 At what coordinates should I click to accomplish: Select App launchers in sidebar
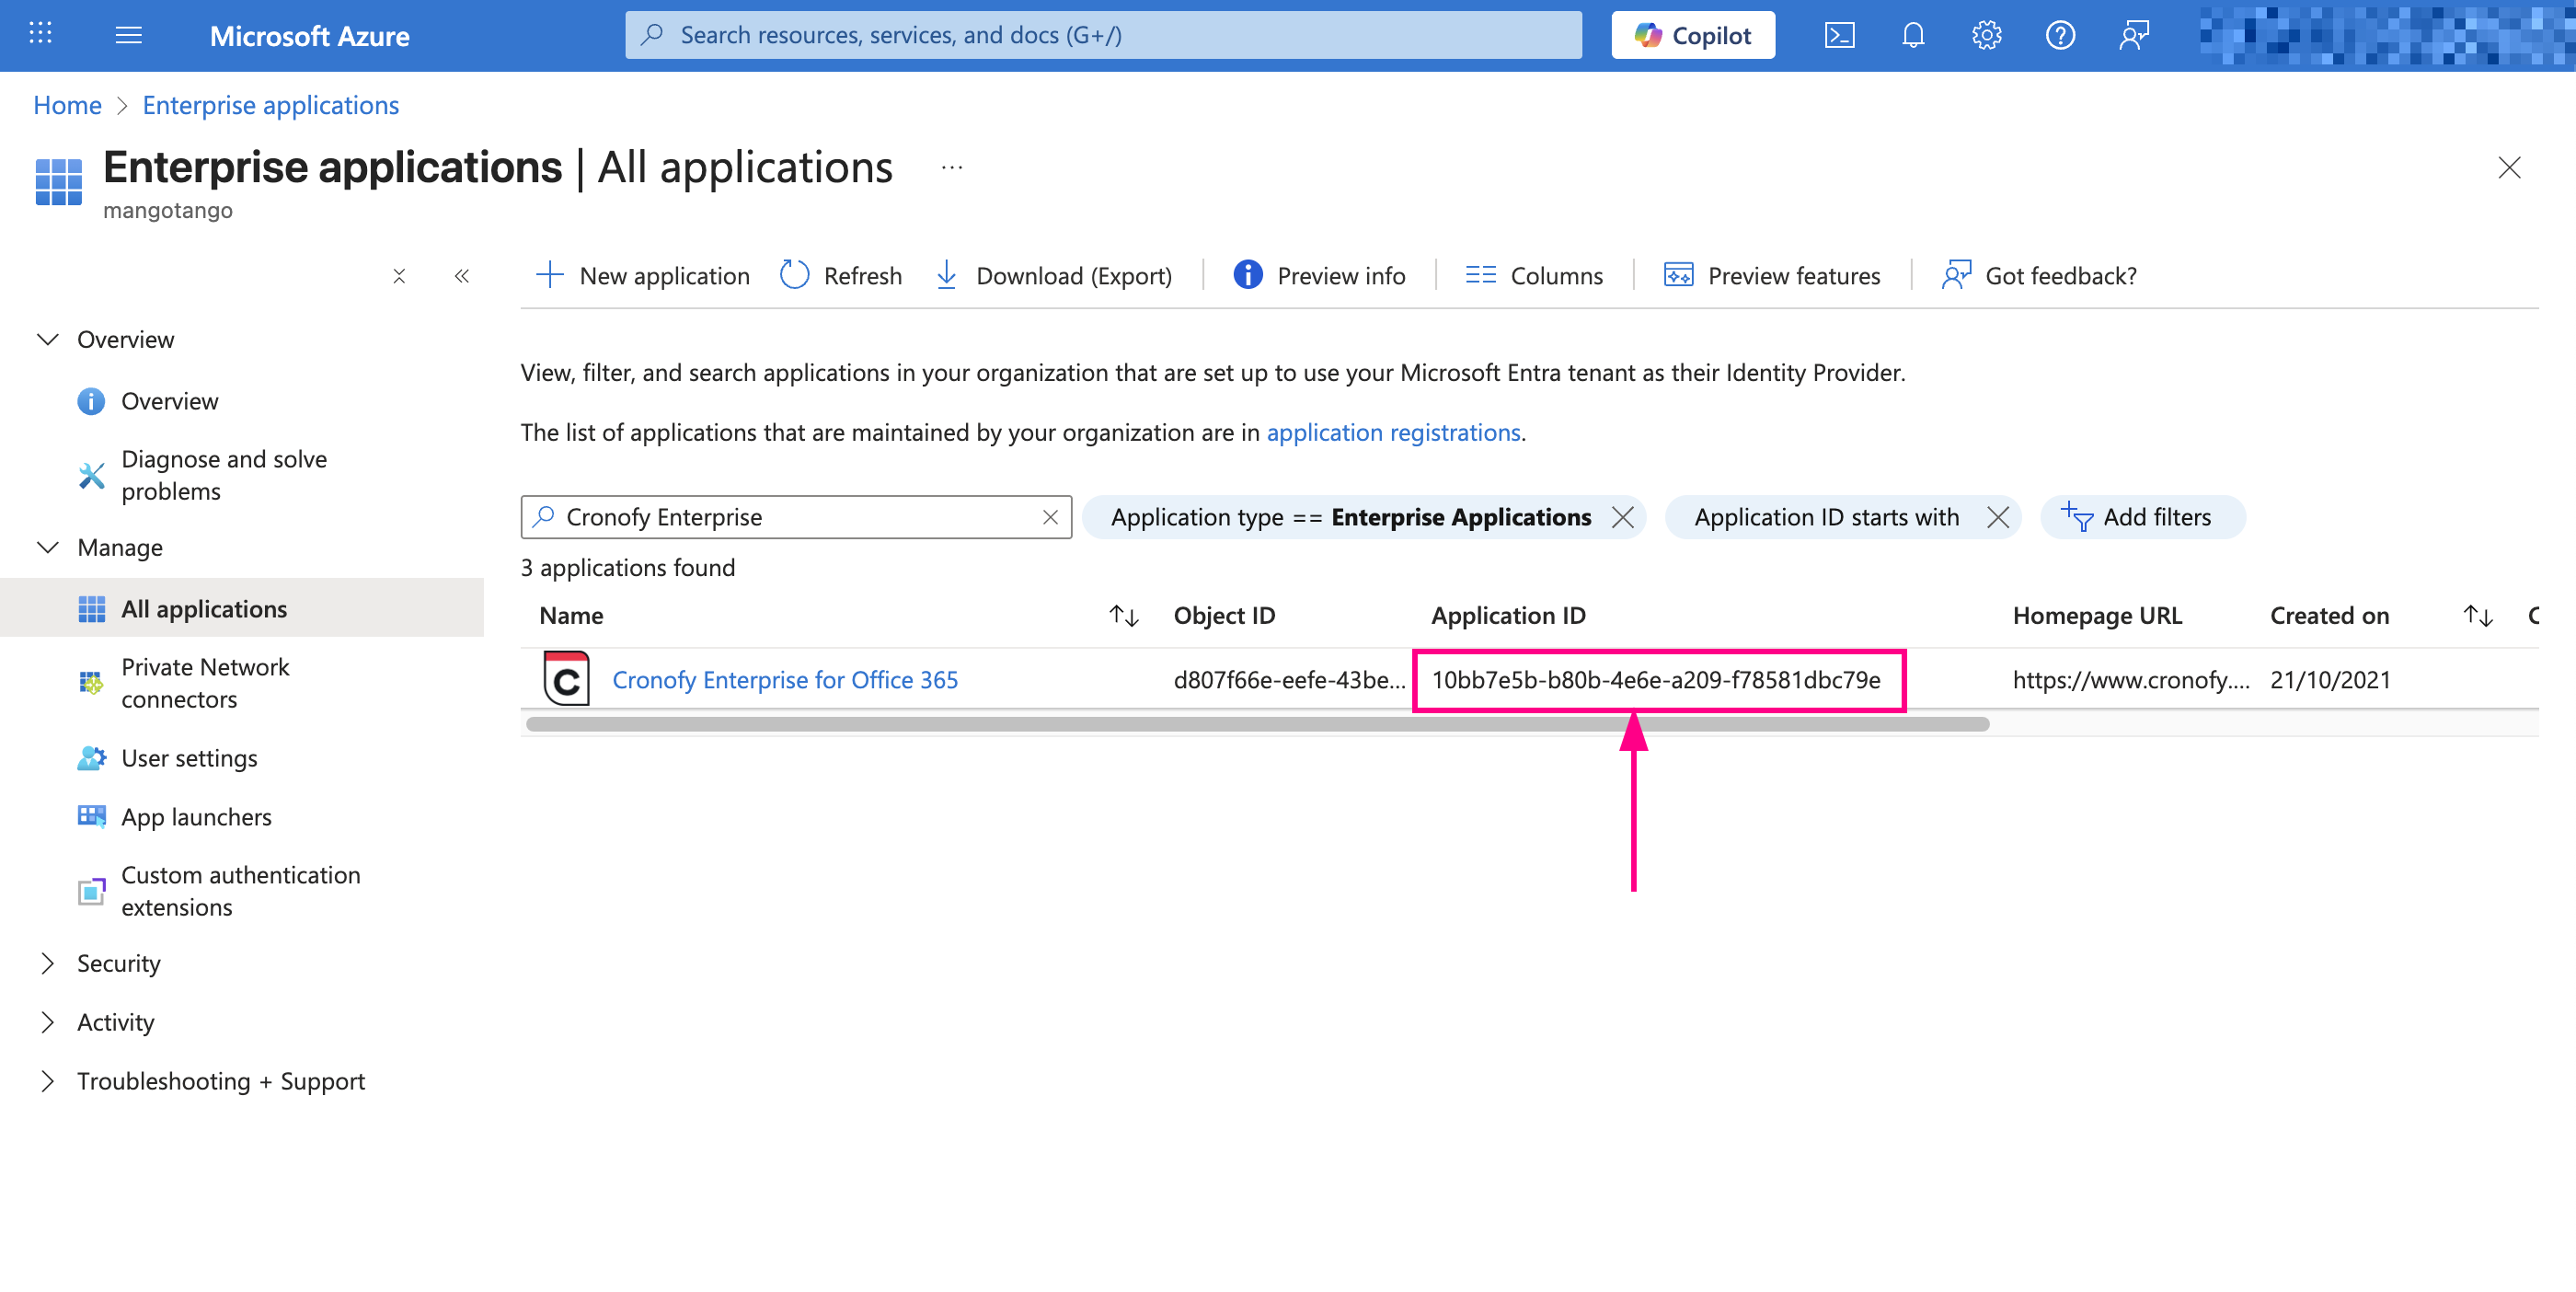coord(196,817)
